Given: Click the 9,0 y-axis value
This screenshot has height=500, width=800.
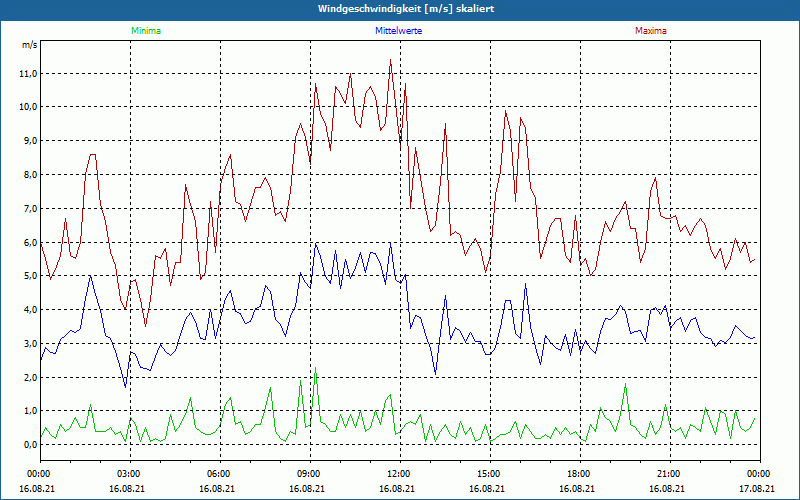Looking at the screenshot, I should [x=30, y=141].
